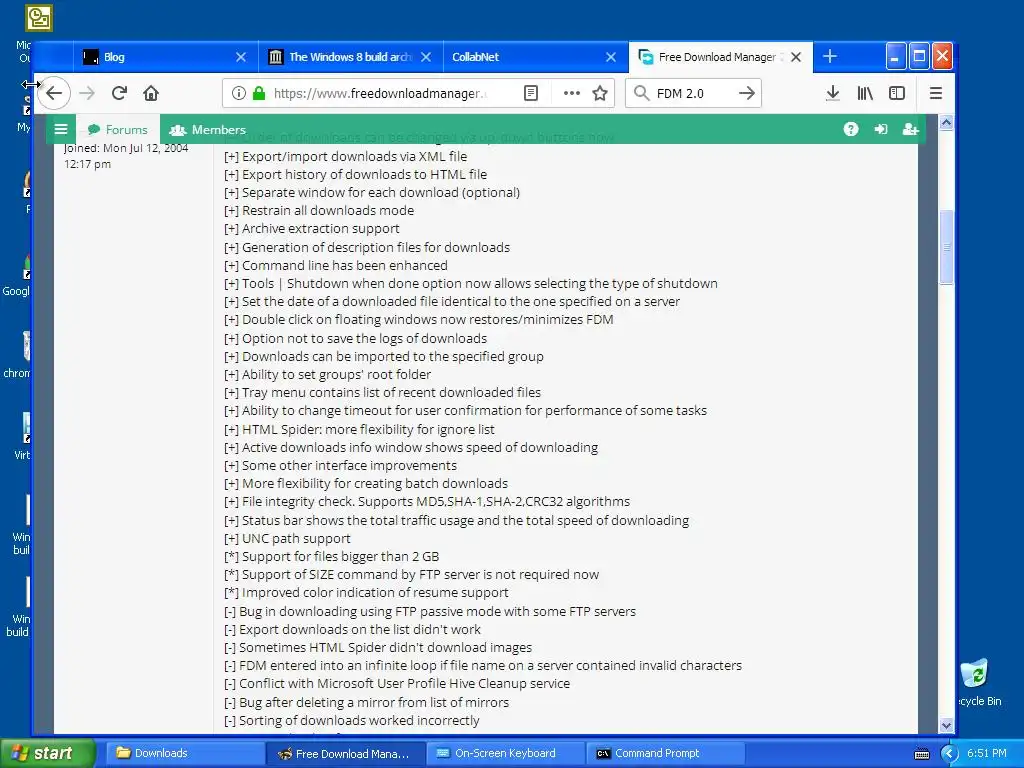Viewport: 1024px width, 768px height.
Task: Switch to Downloads taskbar window
Action: tap(184, 753)
